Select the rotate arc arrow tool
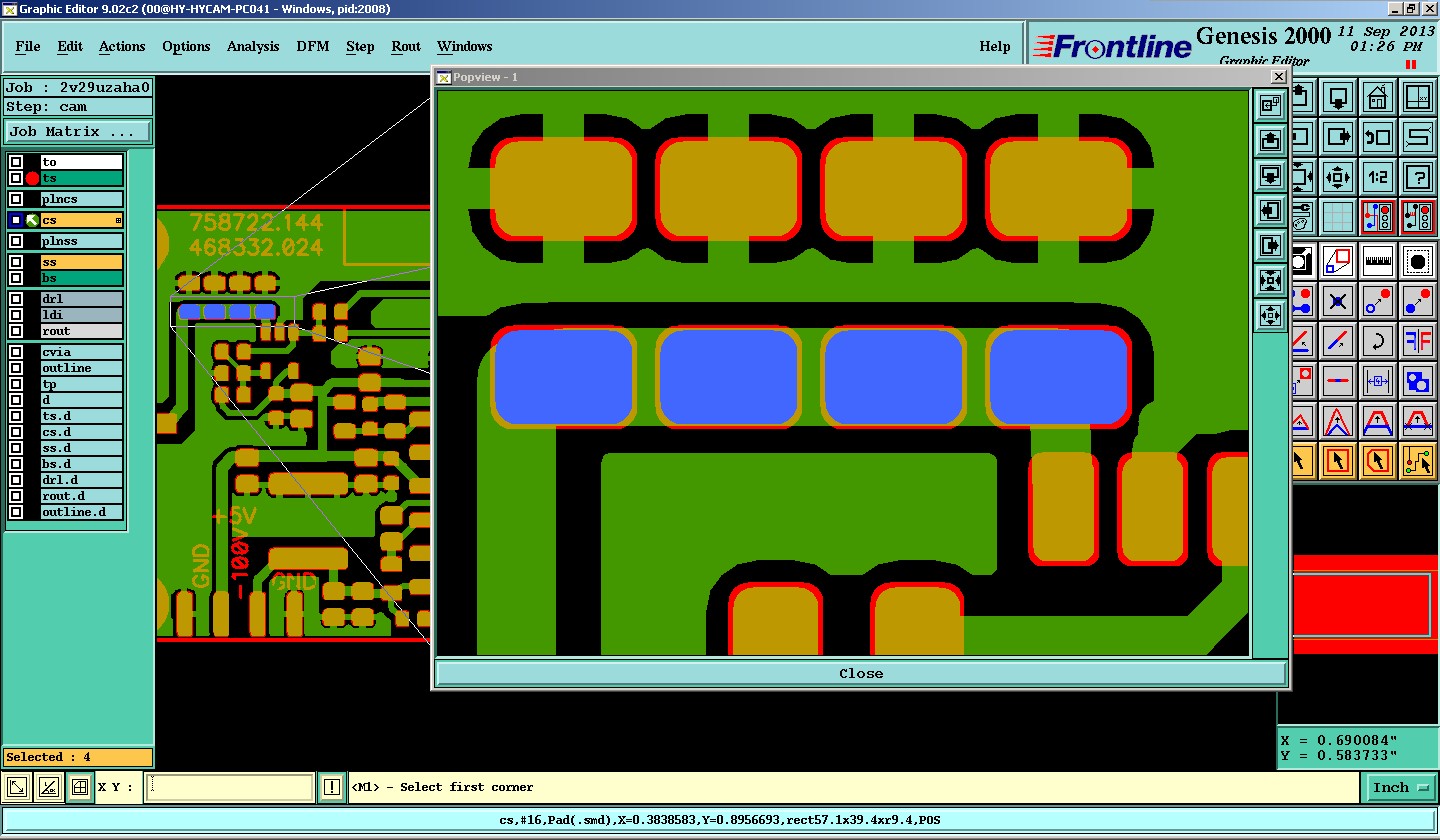Image resolution: width=1440 pixels, height=840 pixels. 1378,341
